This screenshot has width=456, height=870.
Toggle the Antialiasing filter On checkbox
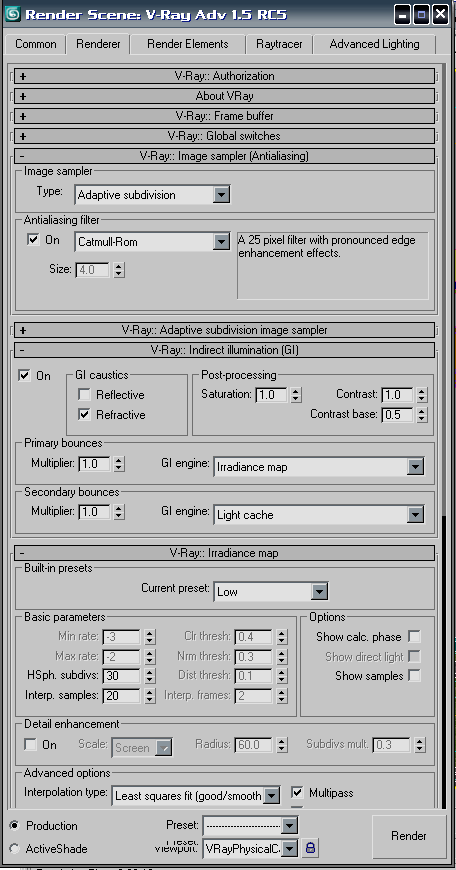tap(33, 240)
